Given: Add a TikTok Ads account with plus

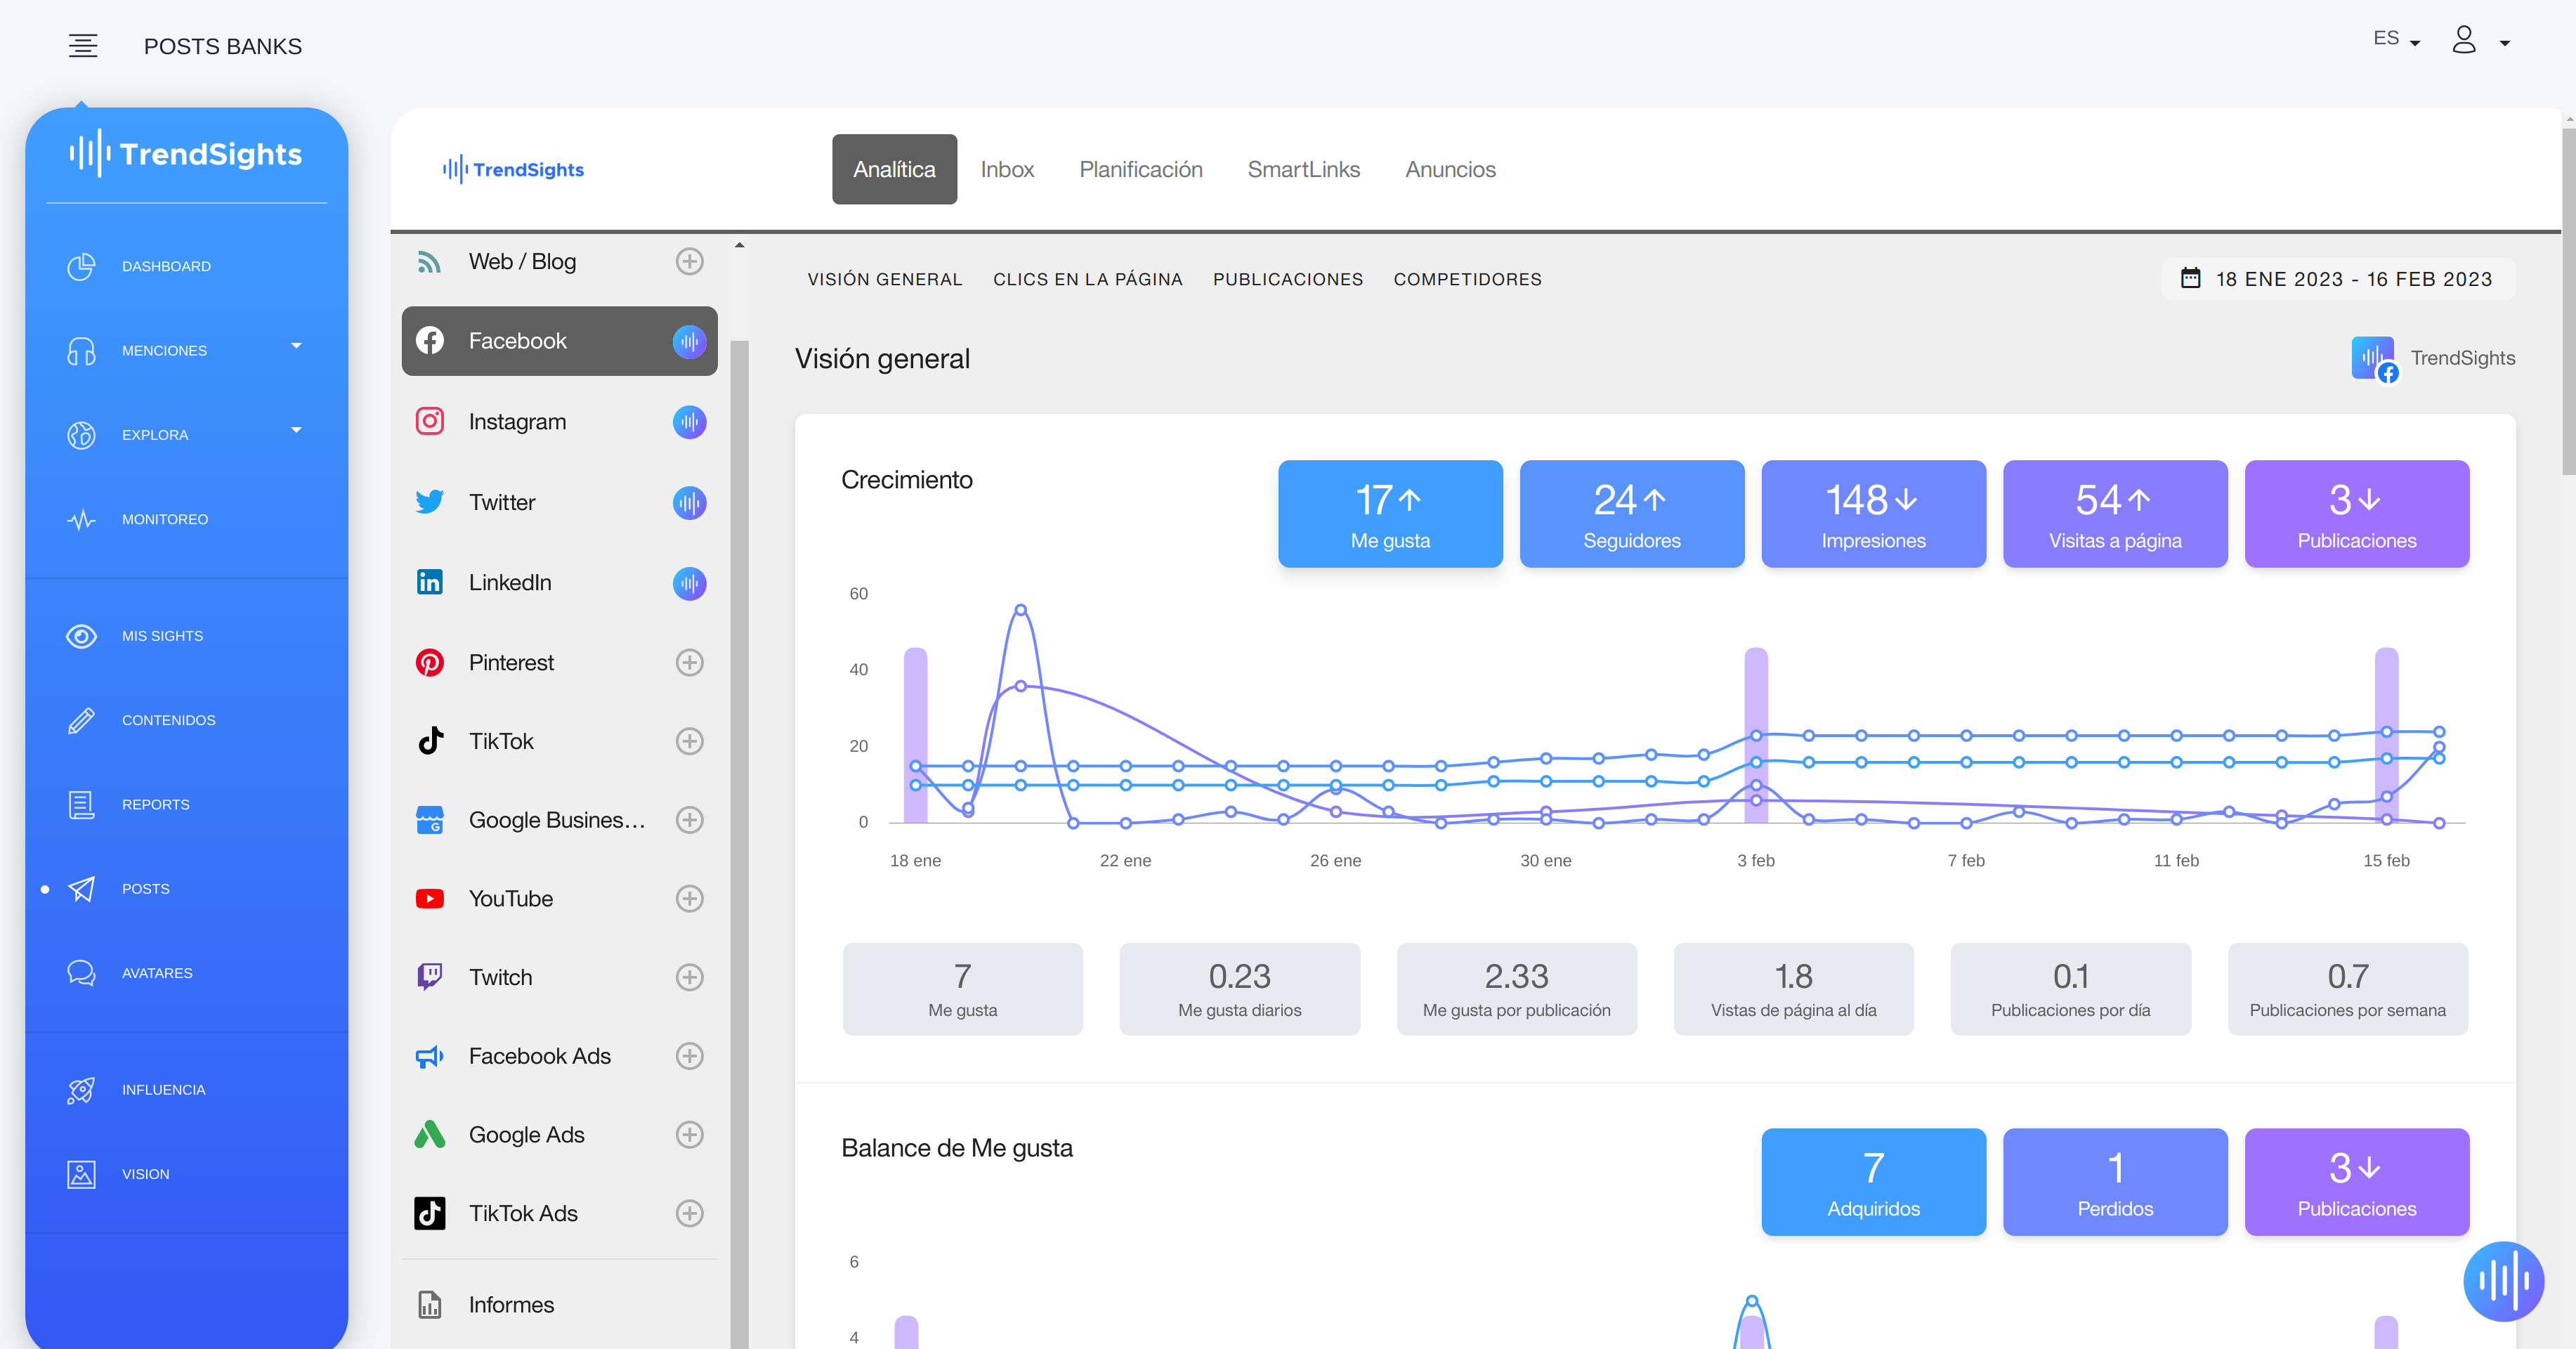Looking at the screenshot, I should 689,1213.
